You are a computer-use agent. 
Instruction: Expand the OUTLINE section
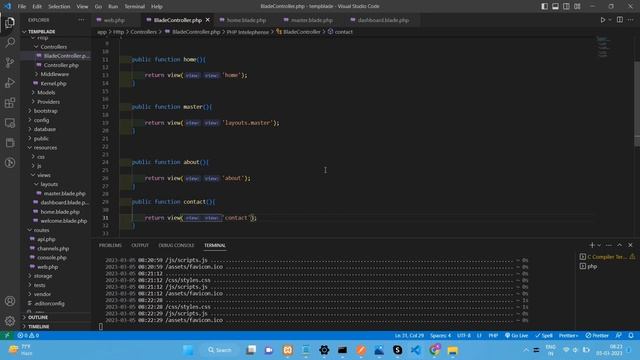(x=38, y=317)
